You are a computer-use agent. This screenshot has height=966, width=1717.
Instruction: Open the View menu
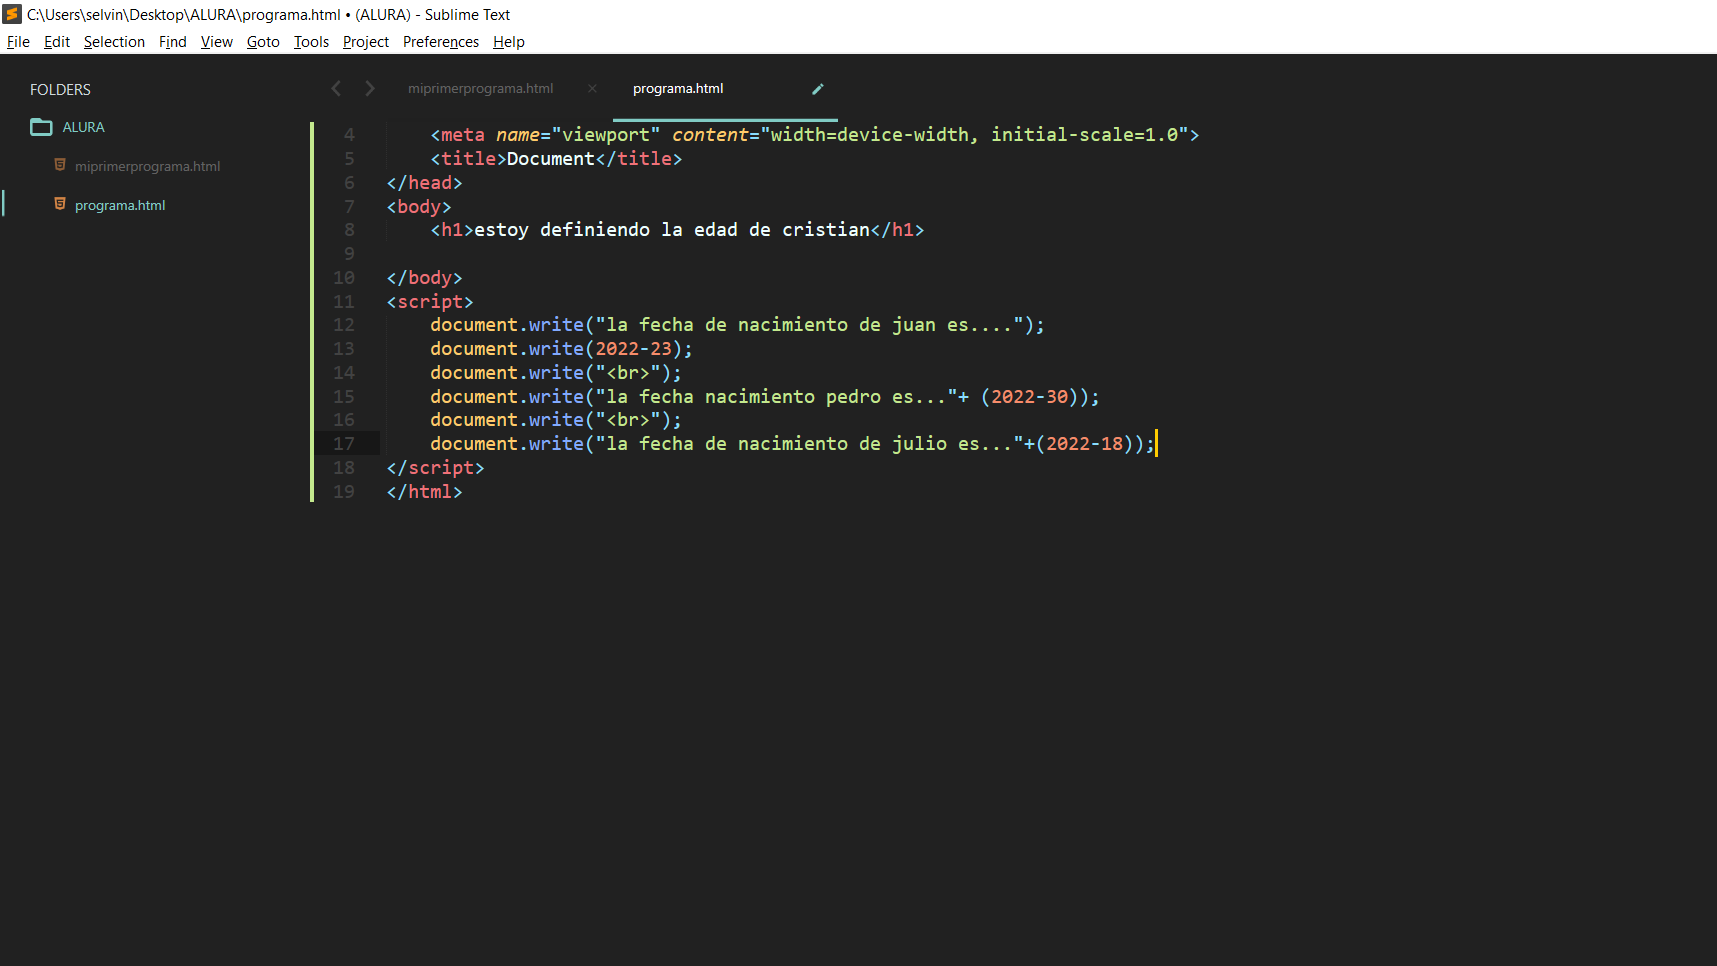tap(217, 42)
